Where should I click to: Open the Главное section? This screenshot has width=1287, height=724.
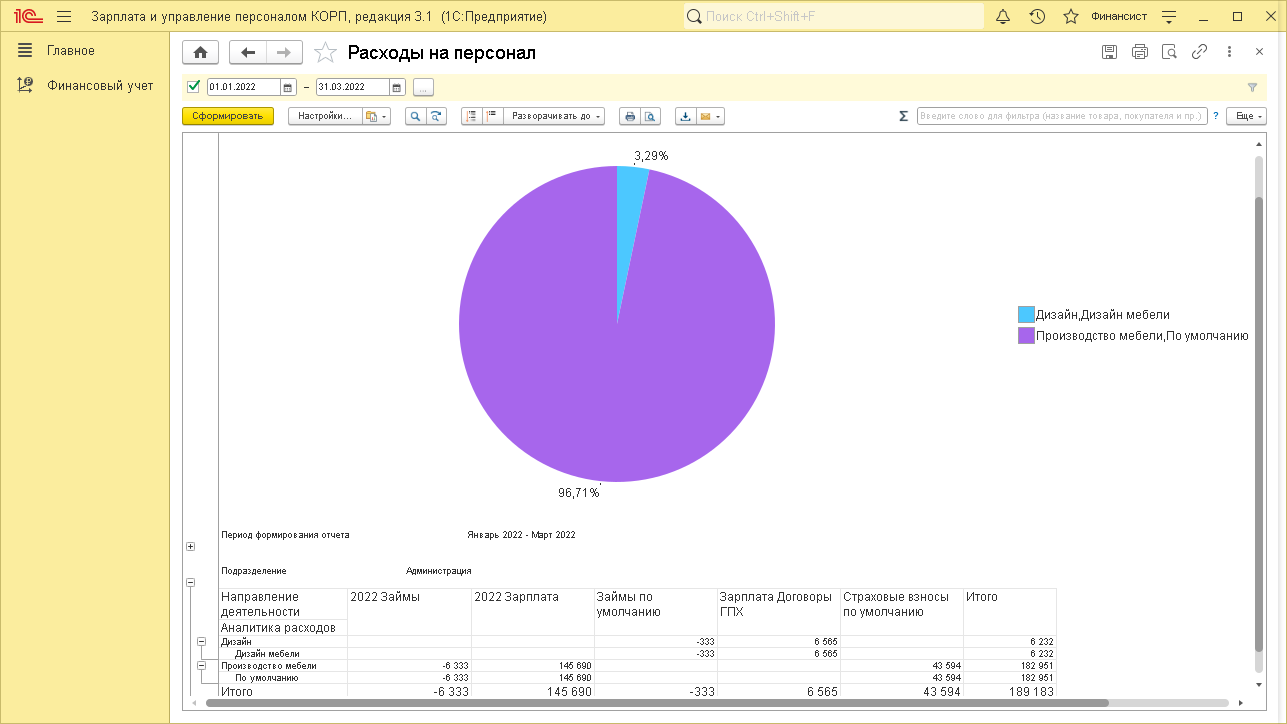point(70,51)
